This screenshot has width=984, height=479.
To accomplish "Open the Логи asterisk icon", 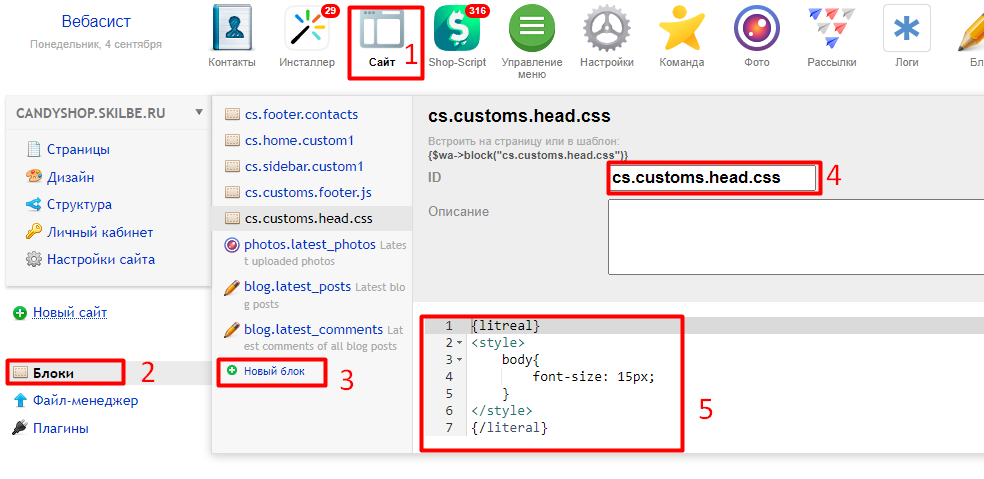I will pyautogui.click(x=906, y=30).
